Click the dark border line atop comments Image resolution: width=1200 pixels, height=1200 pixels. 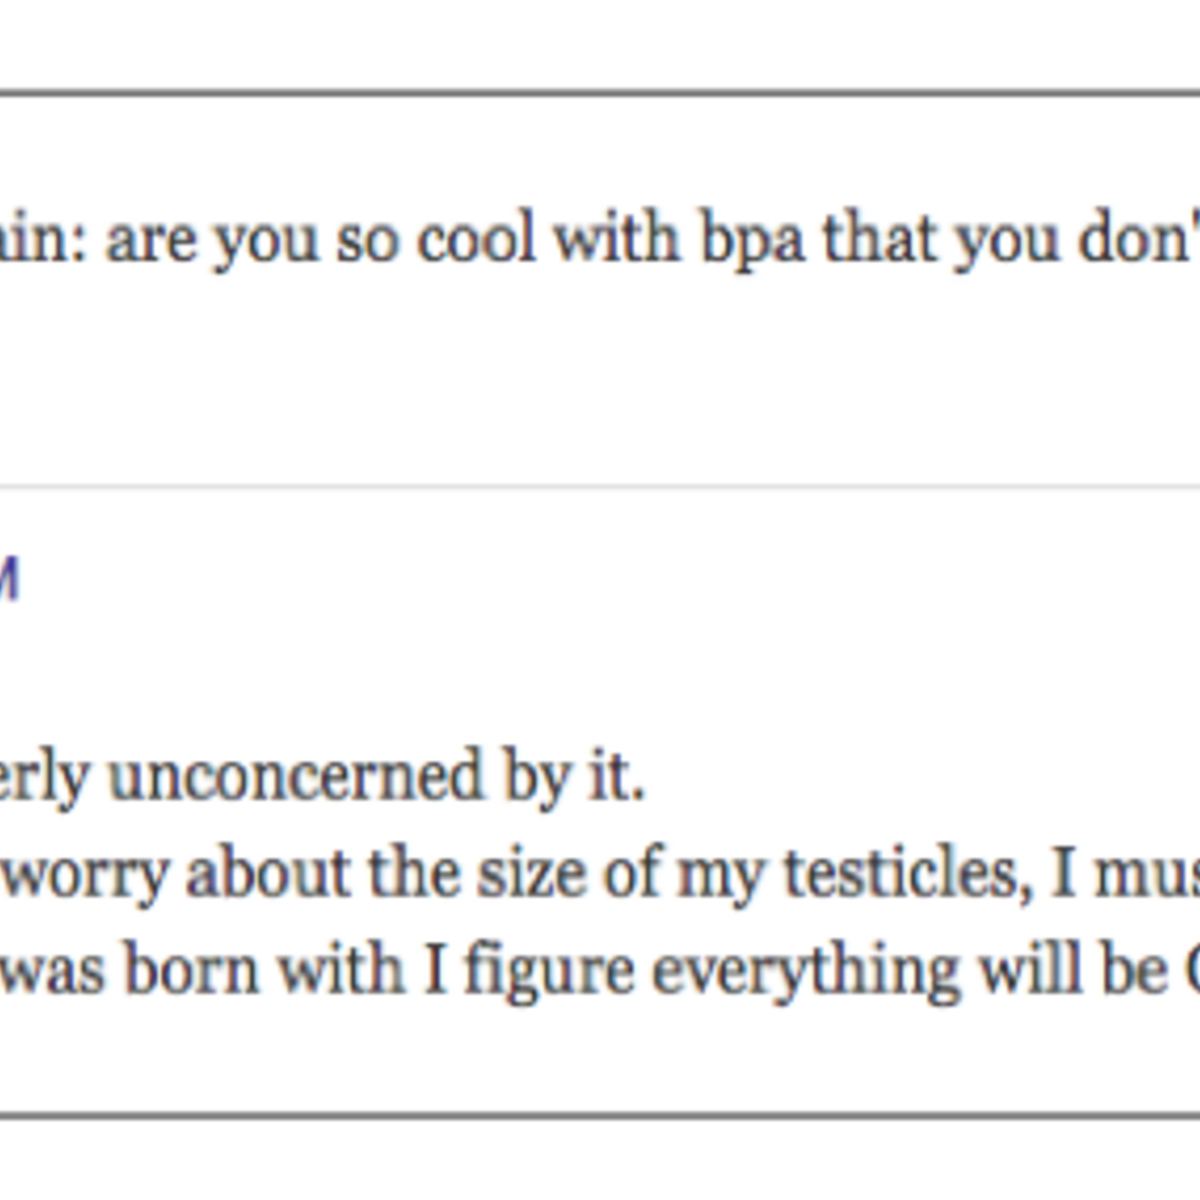click(600, 93)
